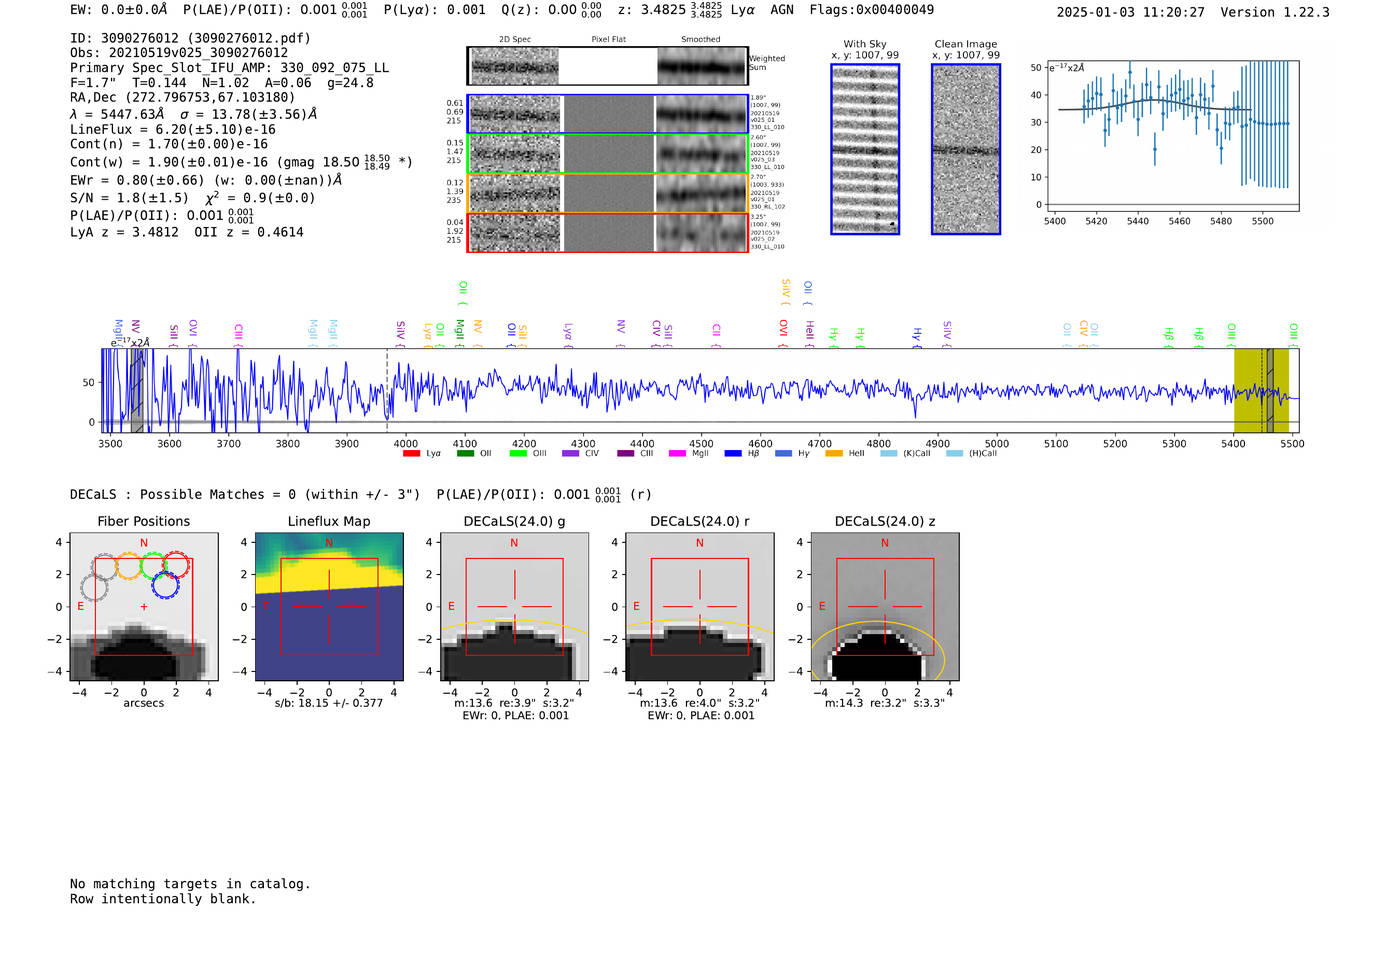Select the blue-bordered fiber 2D spec cutout
1400x953 pixels.
tap(515, 114)
